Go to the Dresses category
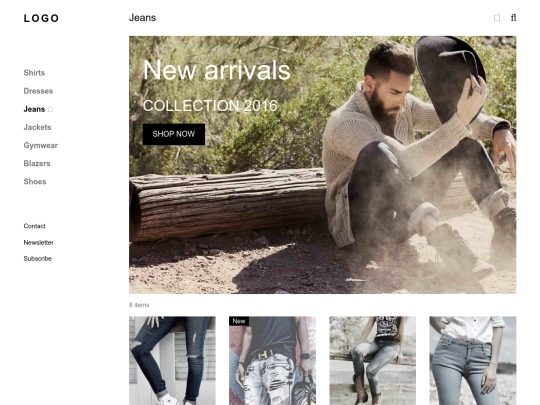 [38, 91]
